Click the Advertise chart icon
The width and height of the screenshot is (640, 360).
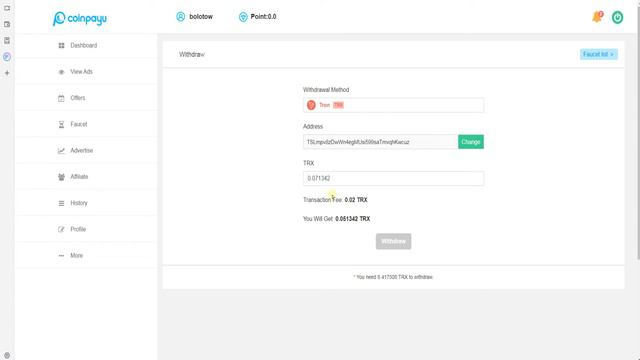click(61, 151)
